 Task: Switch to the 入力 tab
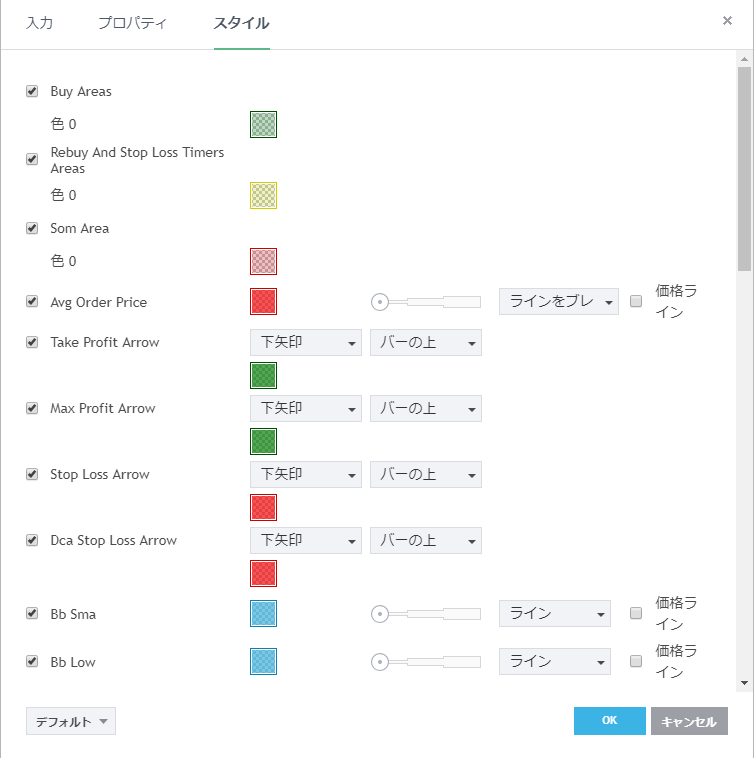click(39, 23)
